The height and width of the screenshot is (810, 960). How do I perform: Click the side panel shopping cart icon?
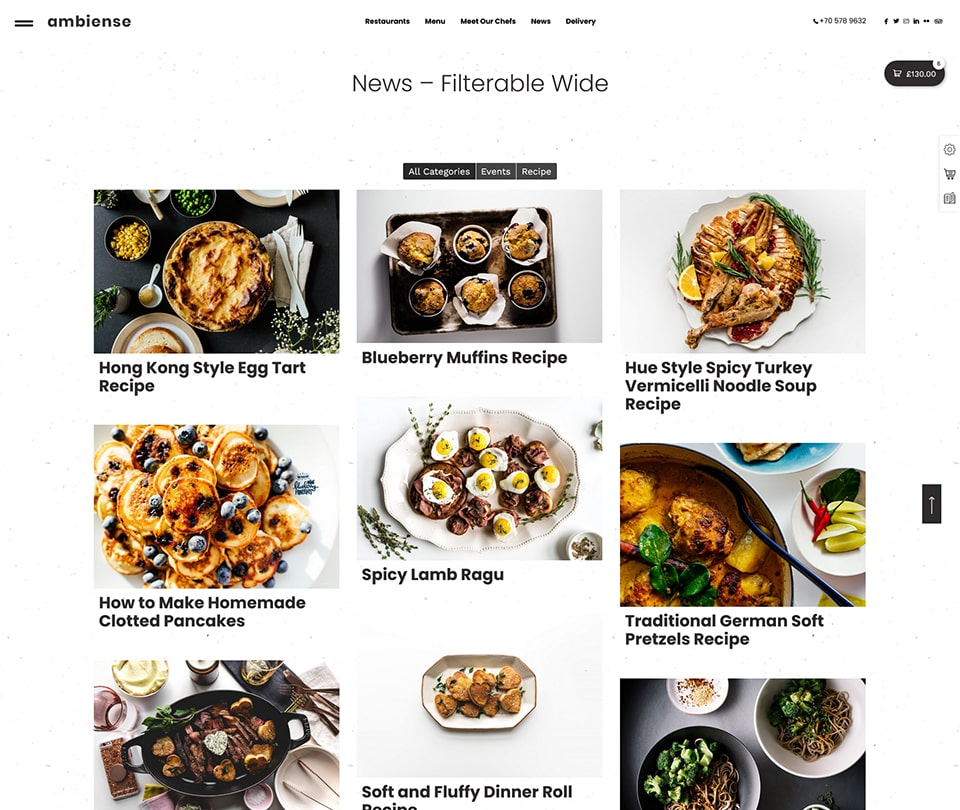[950, 174]
